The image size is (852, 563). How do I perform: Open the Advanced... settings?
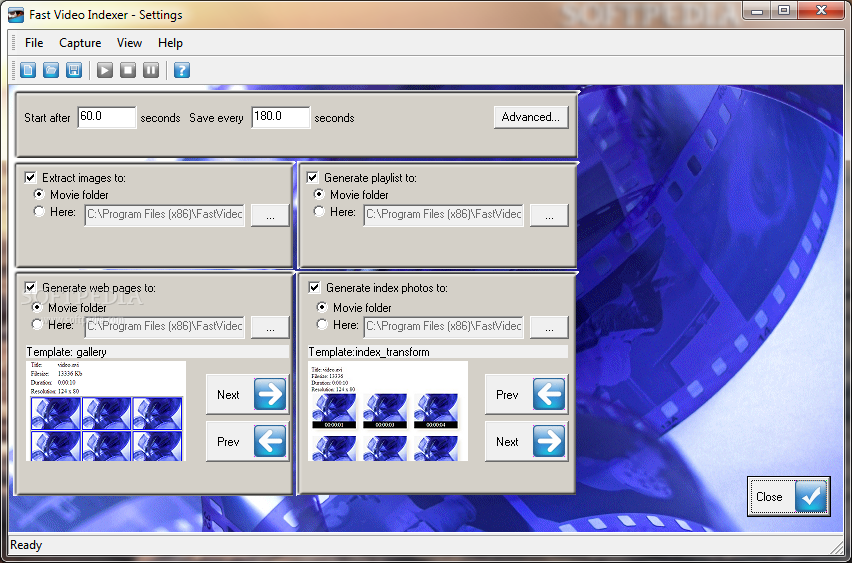[x=531, y=117]
